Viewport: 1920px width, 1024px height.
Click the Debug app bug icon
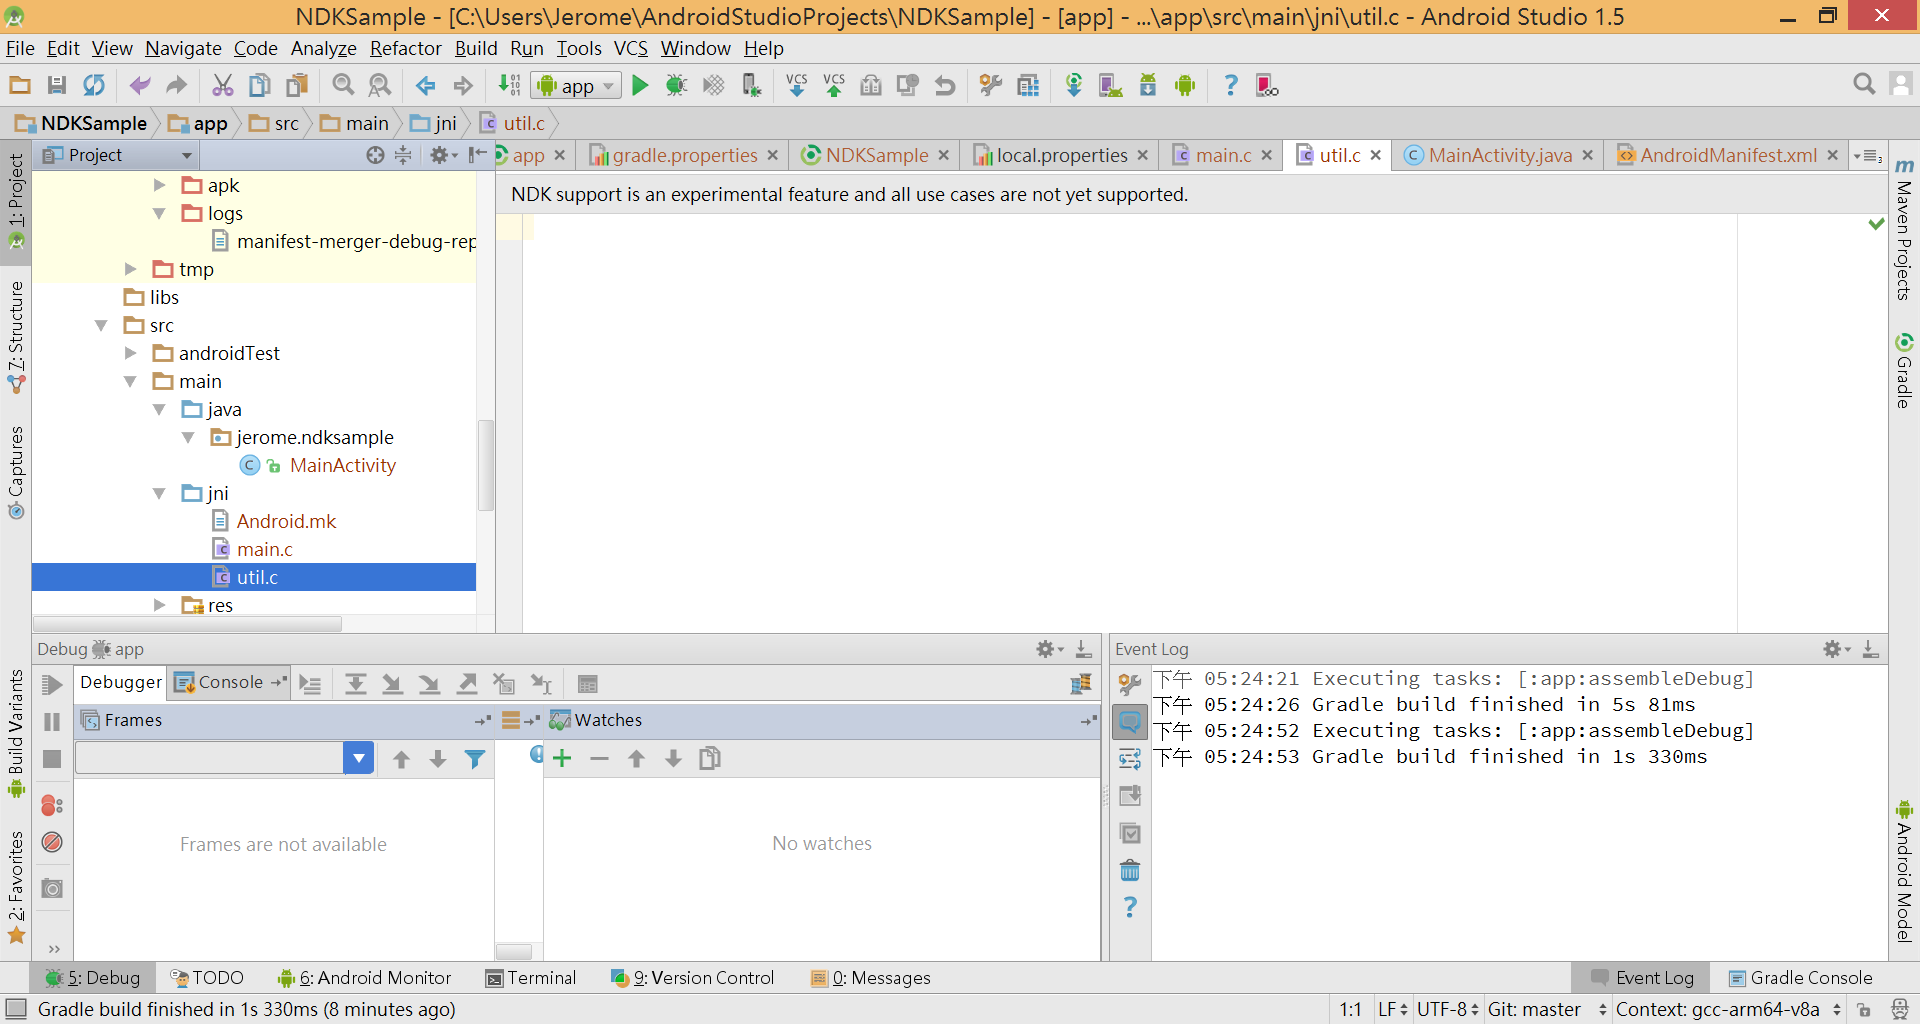676,86
